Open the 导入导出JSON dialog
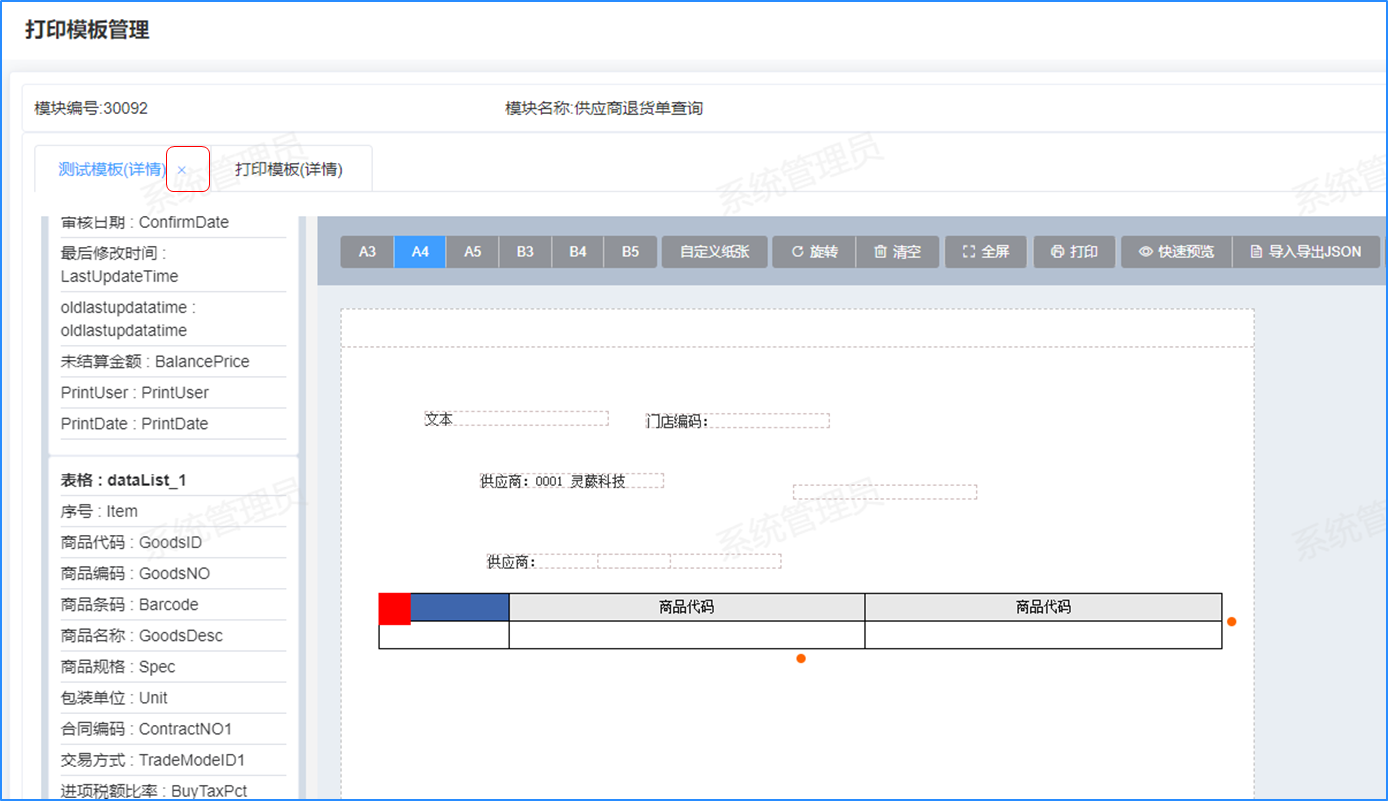The image size is (1388, 801). coord(1306,252)
